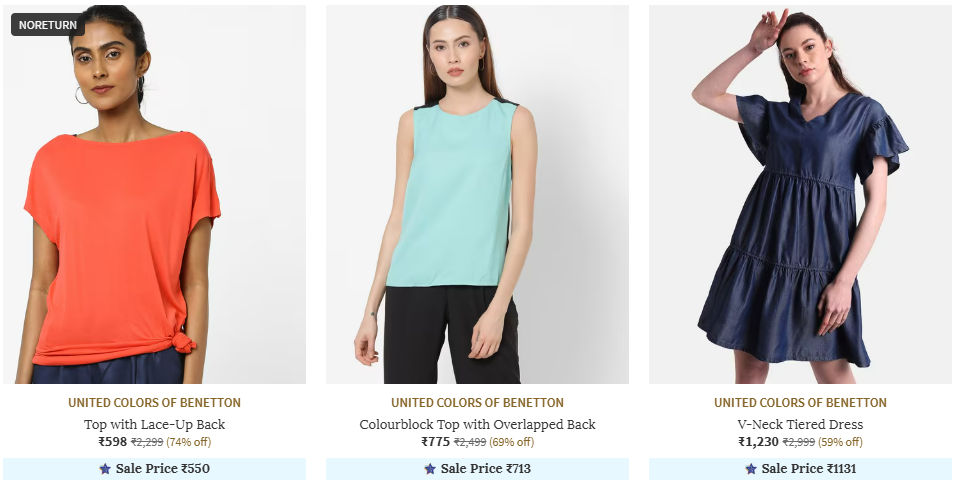Click the ₹1,230 price of tiered dress
Image resolution: width=954 pixels, height=485 pixels.
point(758,442)
